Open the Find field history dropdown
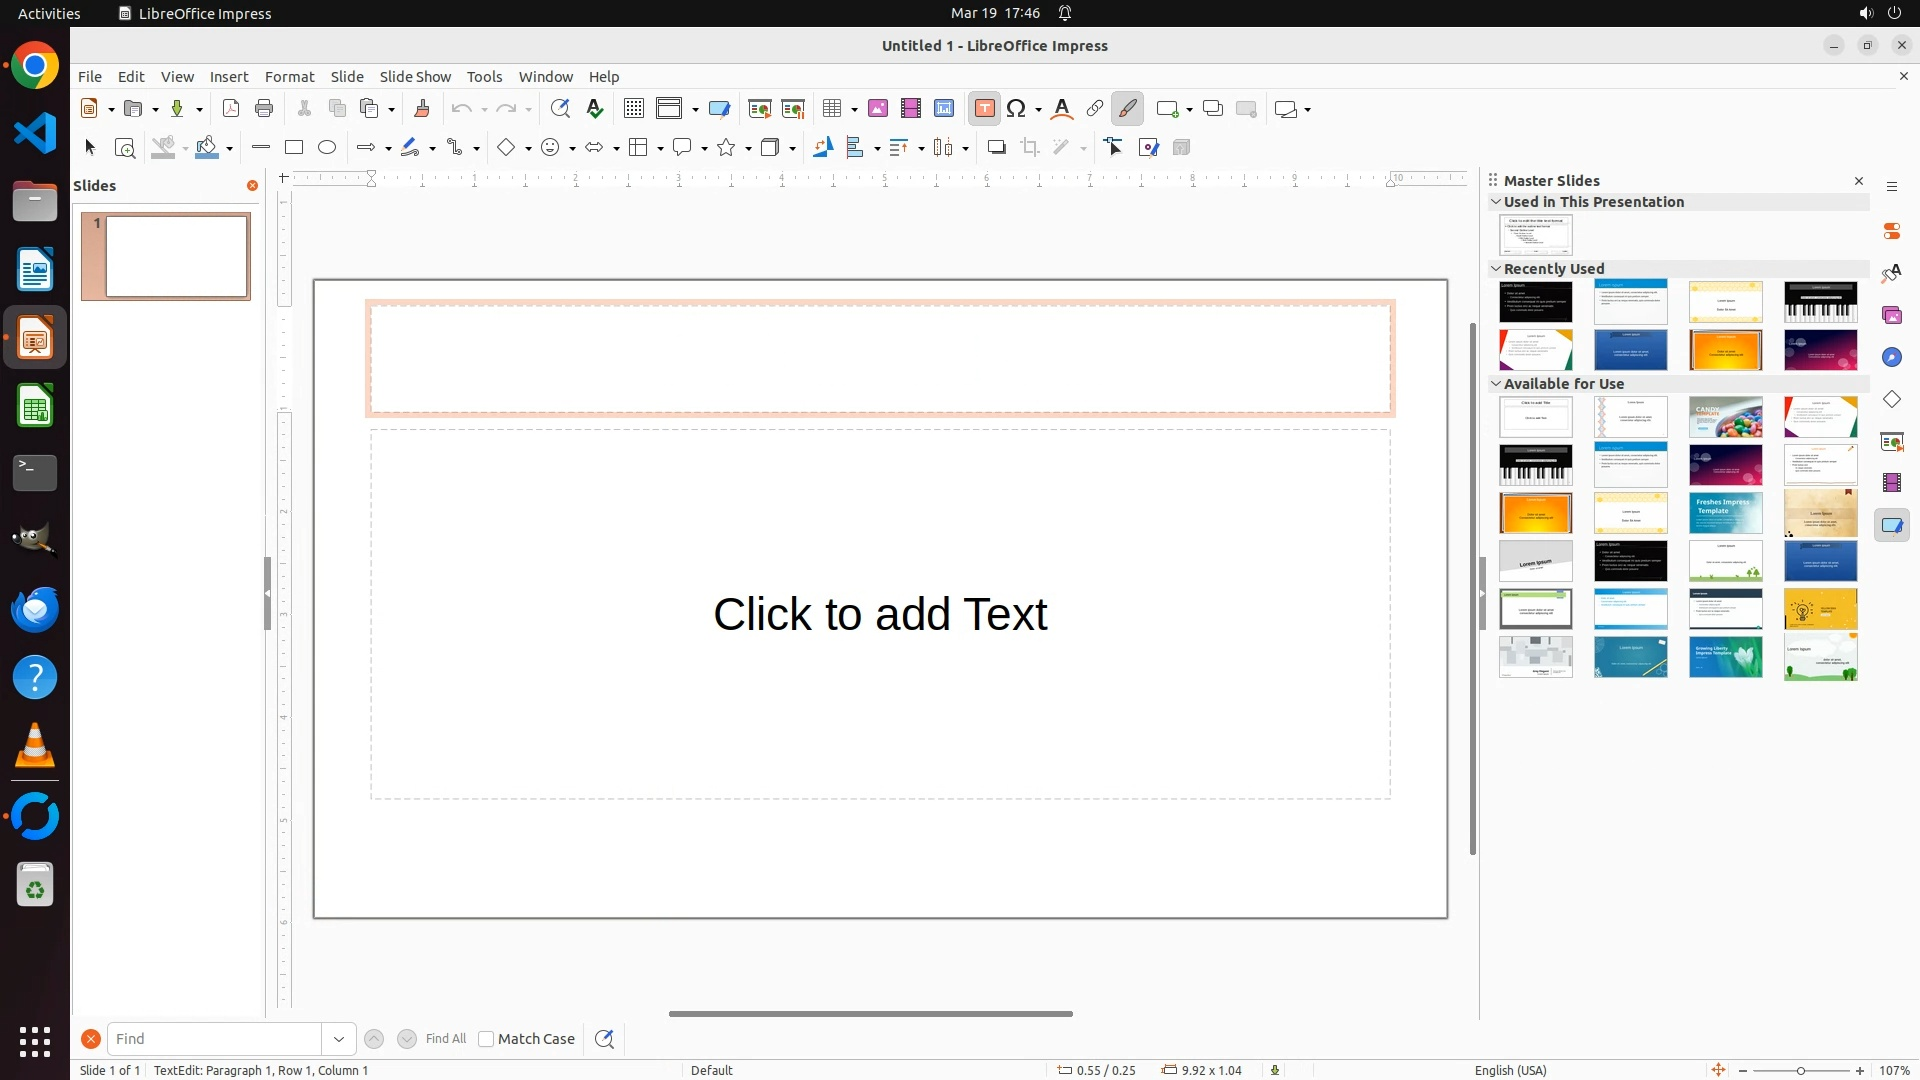The image size is (1920, 1080). (339, 1039)
